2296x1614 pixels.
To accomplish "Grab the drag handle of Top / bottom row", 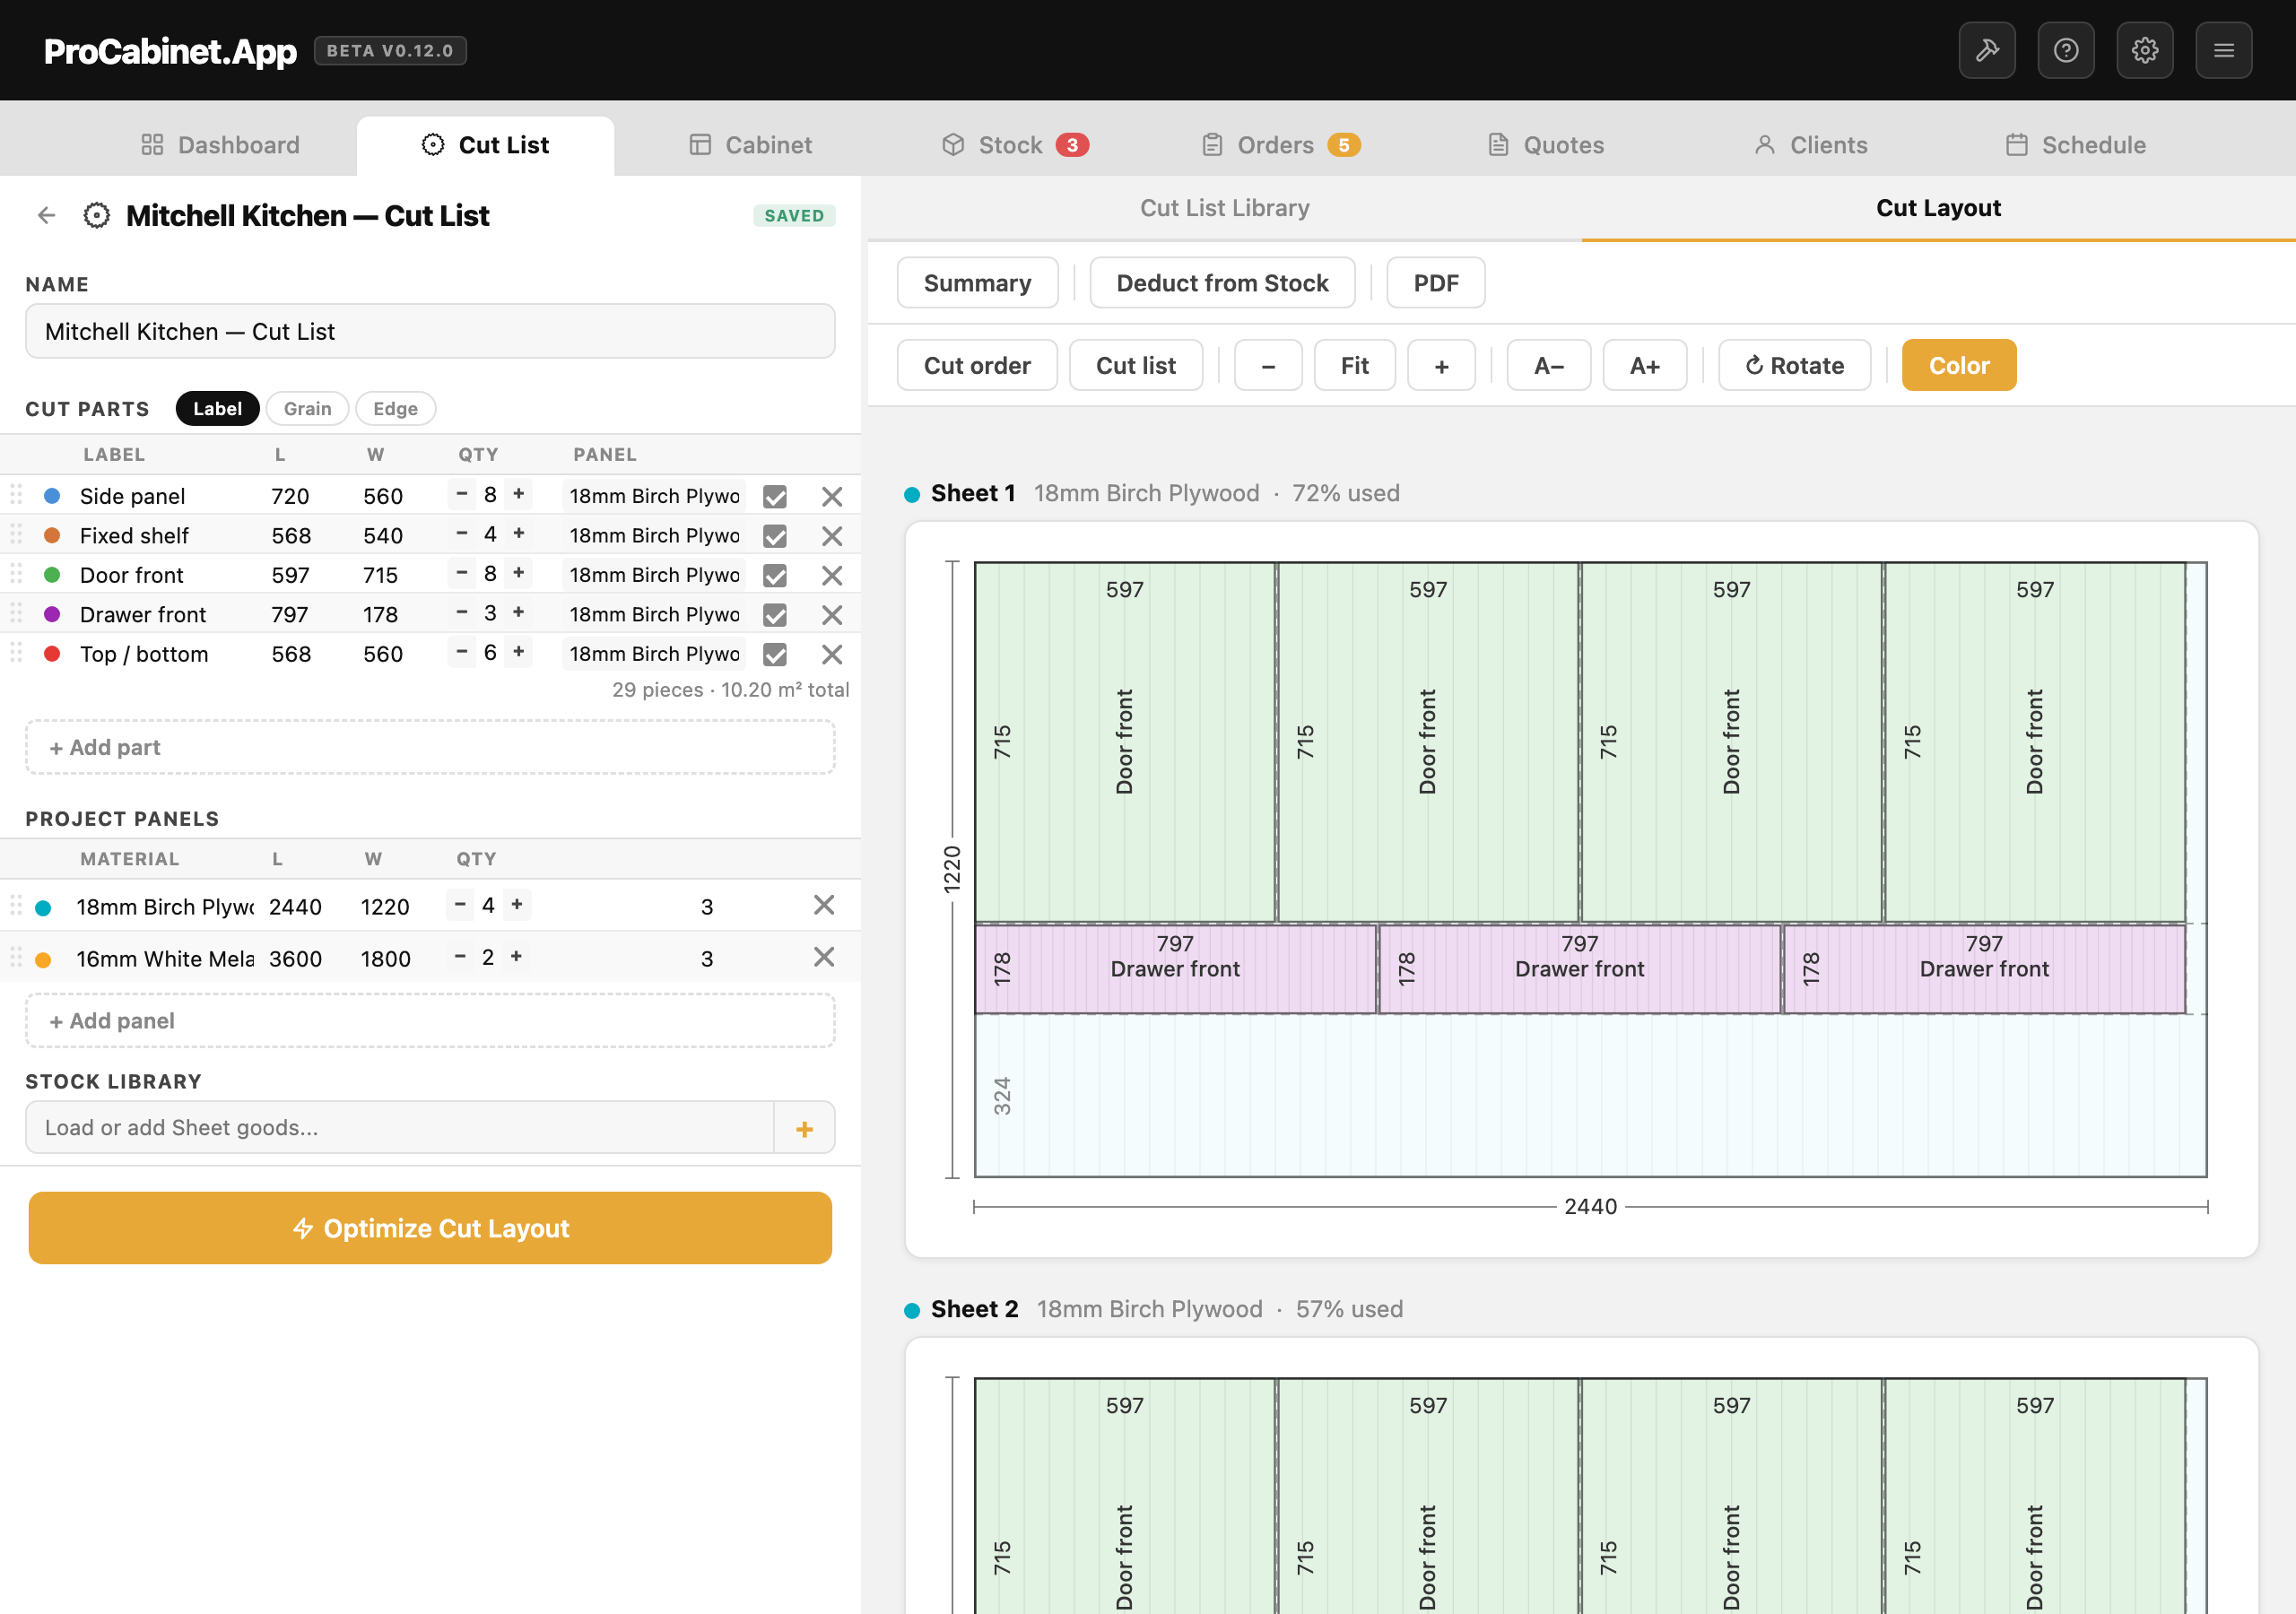I will coord(16,652).
